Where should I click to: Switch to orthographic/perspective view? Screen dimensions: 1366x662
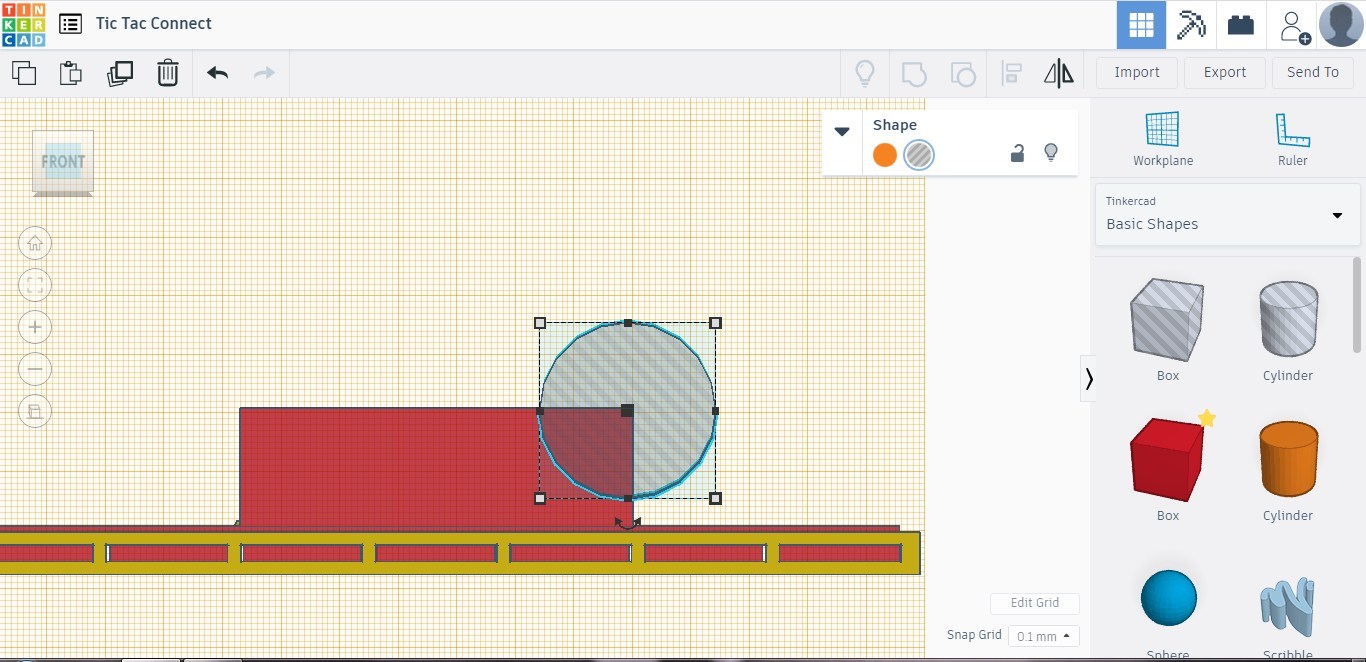coord(35,411)
